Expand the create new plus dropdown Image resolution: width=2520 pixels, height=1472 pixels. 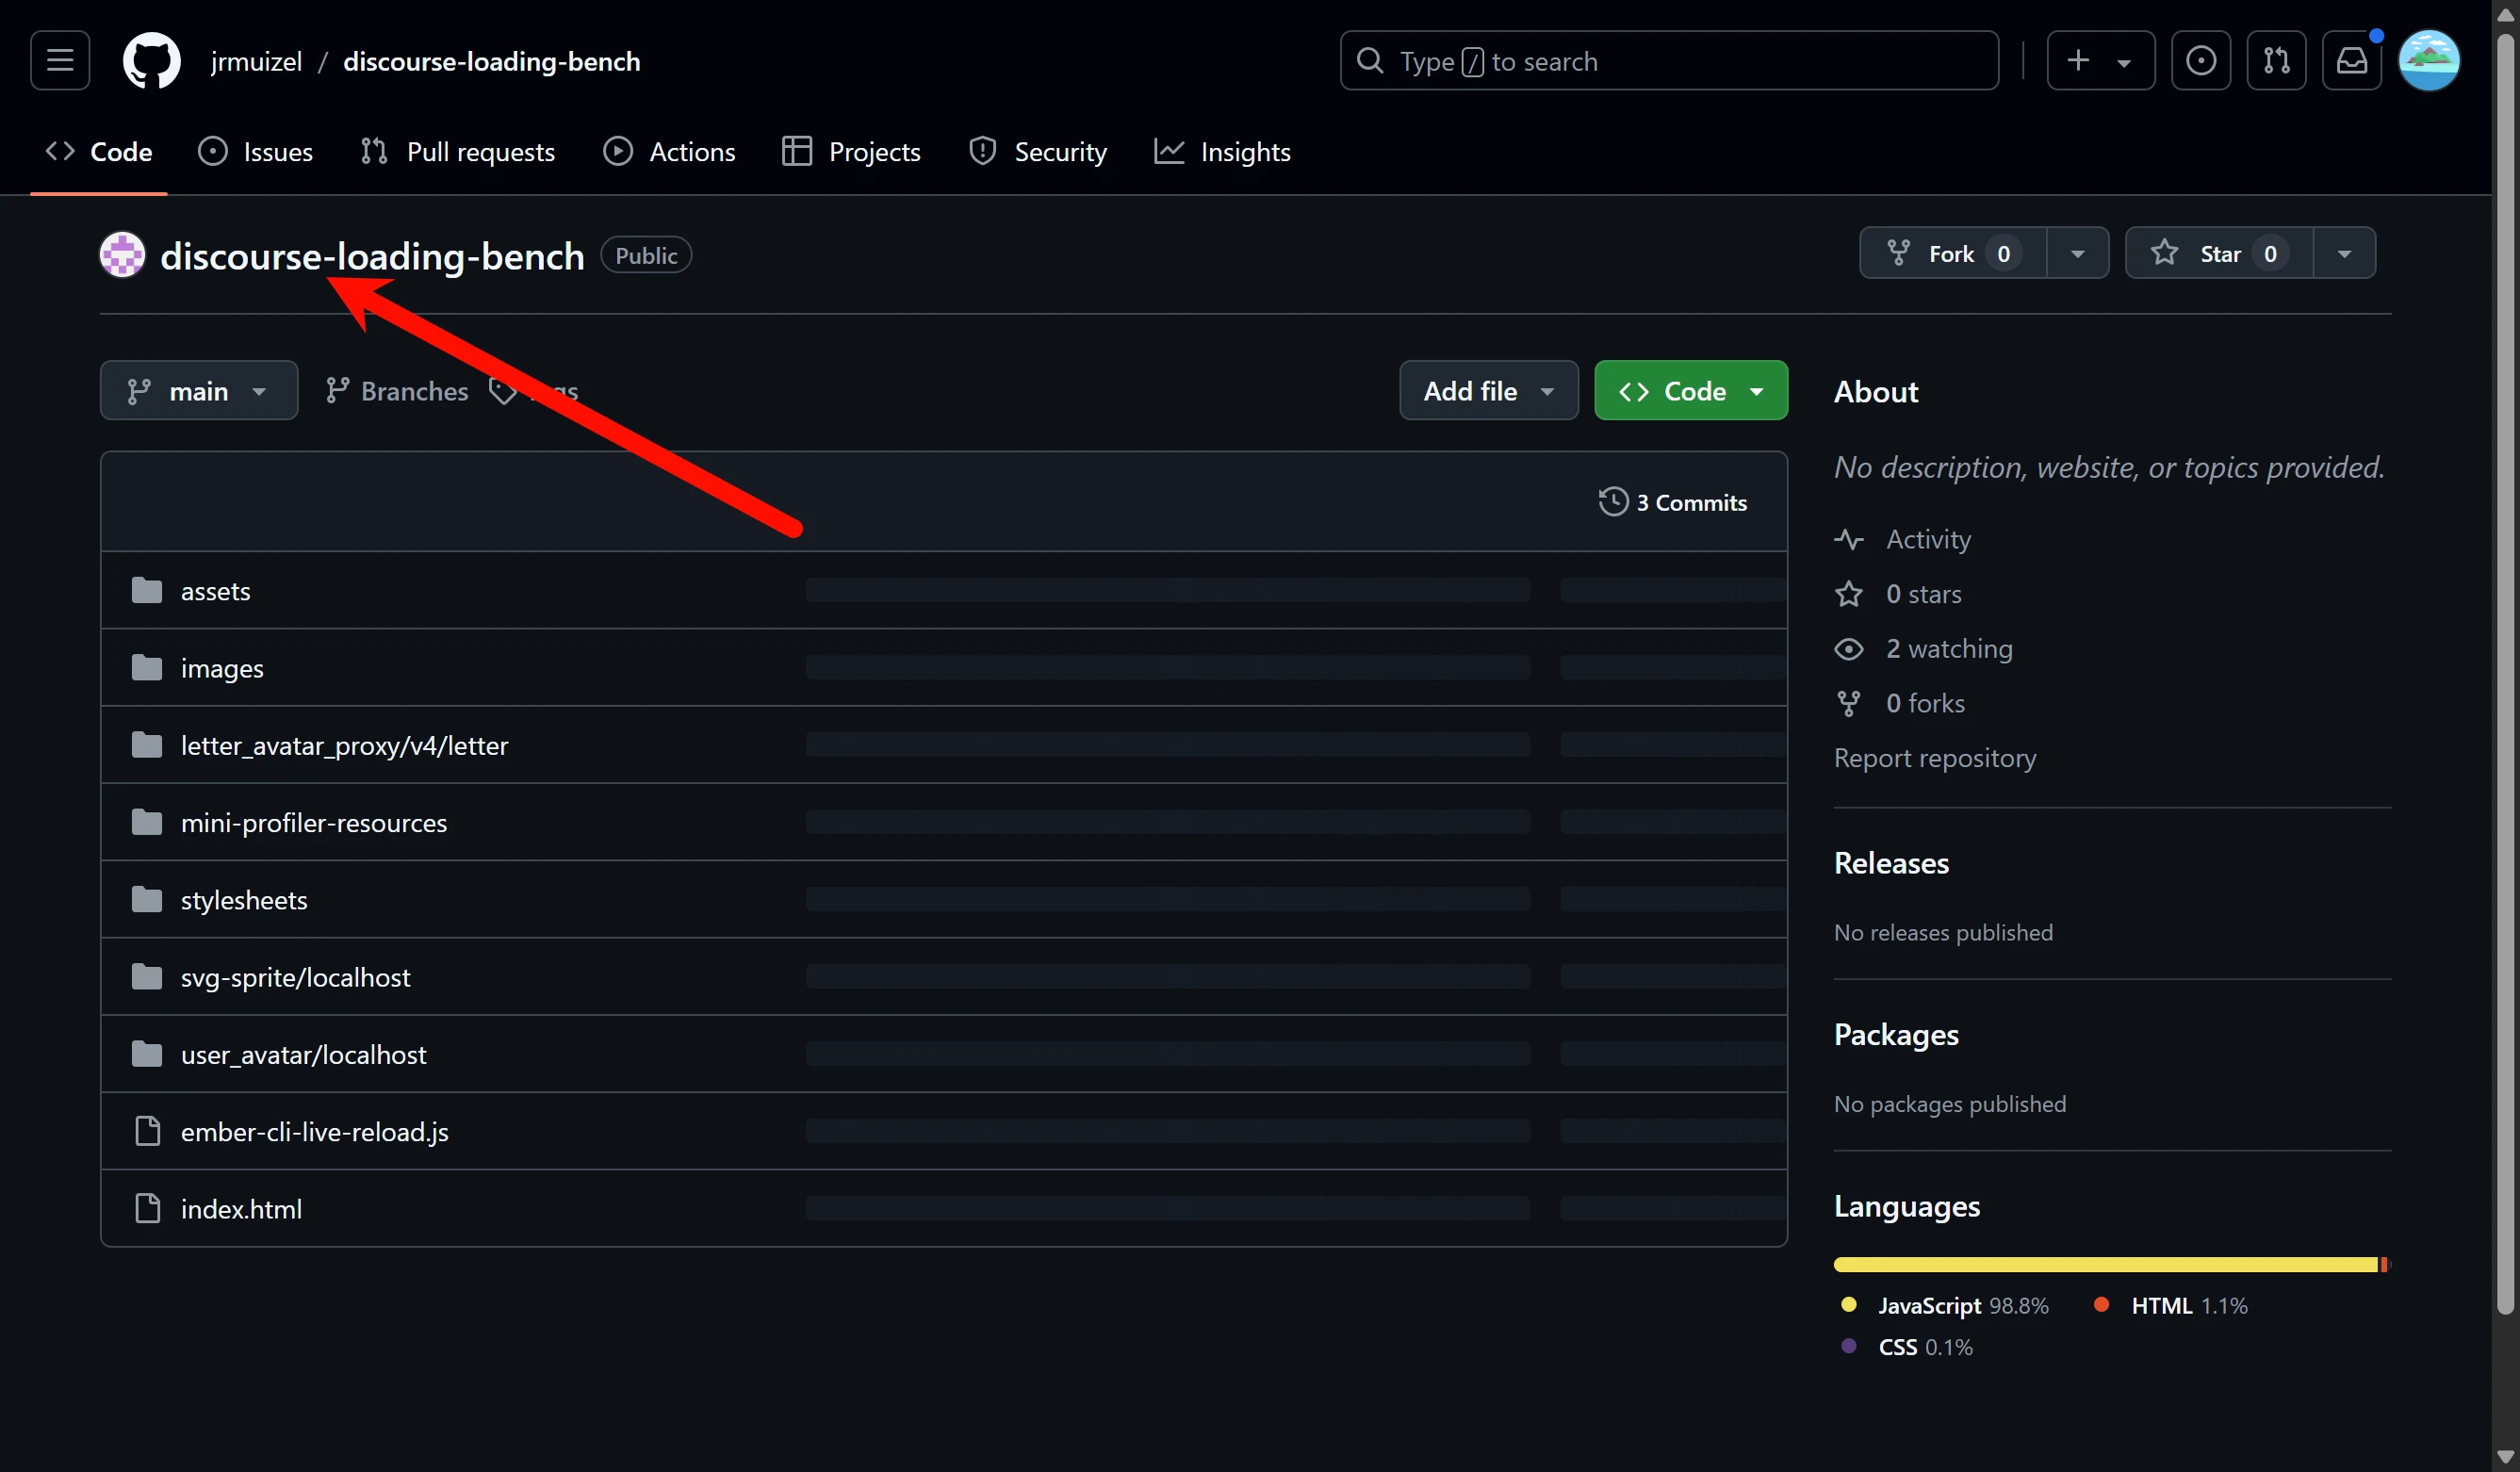click(2100, 61)
